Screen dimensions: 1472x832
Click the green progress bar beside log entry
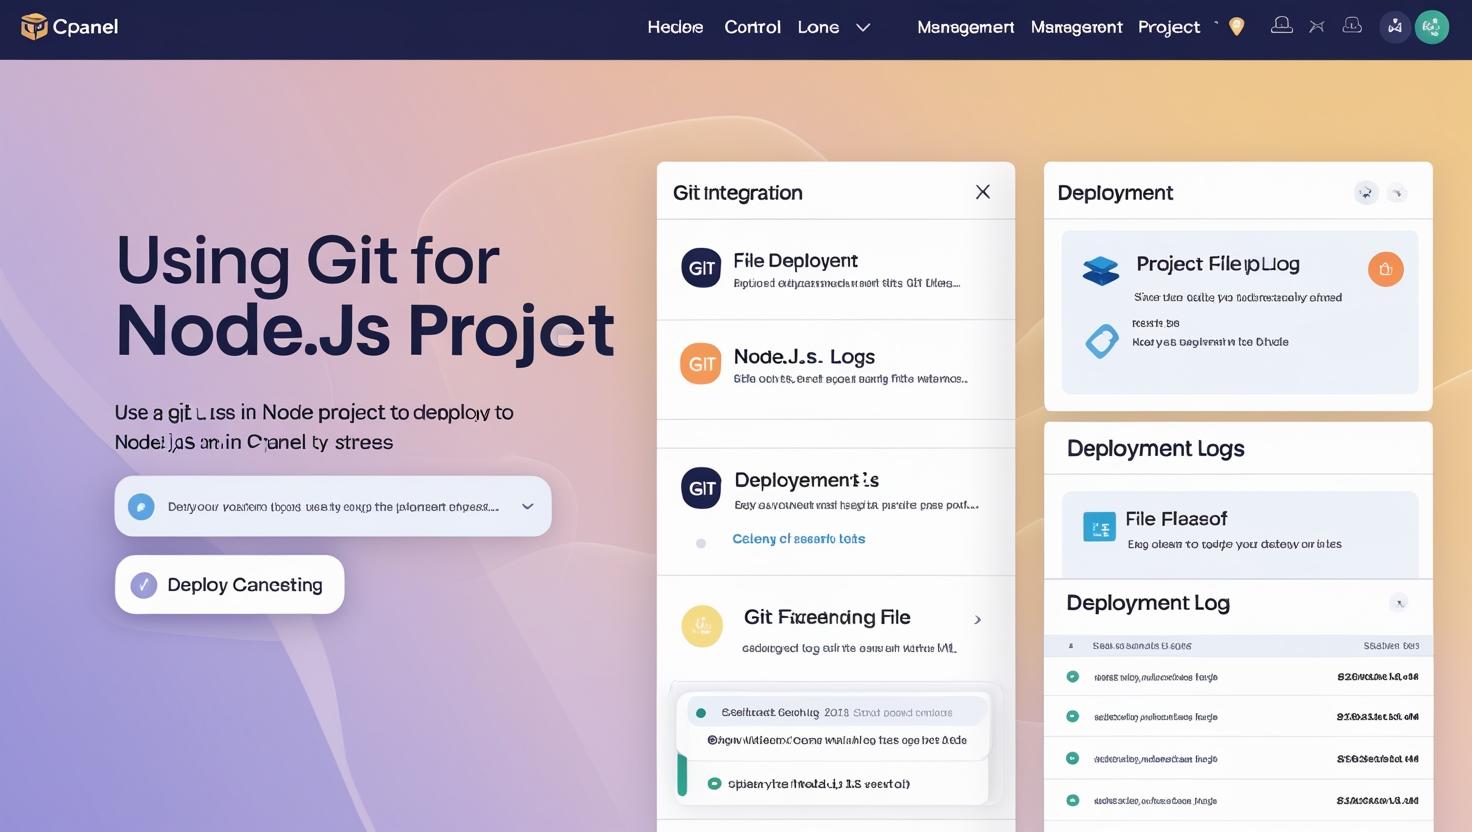[x=682, y=775]
